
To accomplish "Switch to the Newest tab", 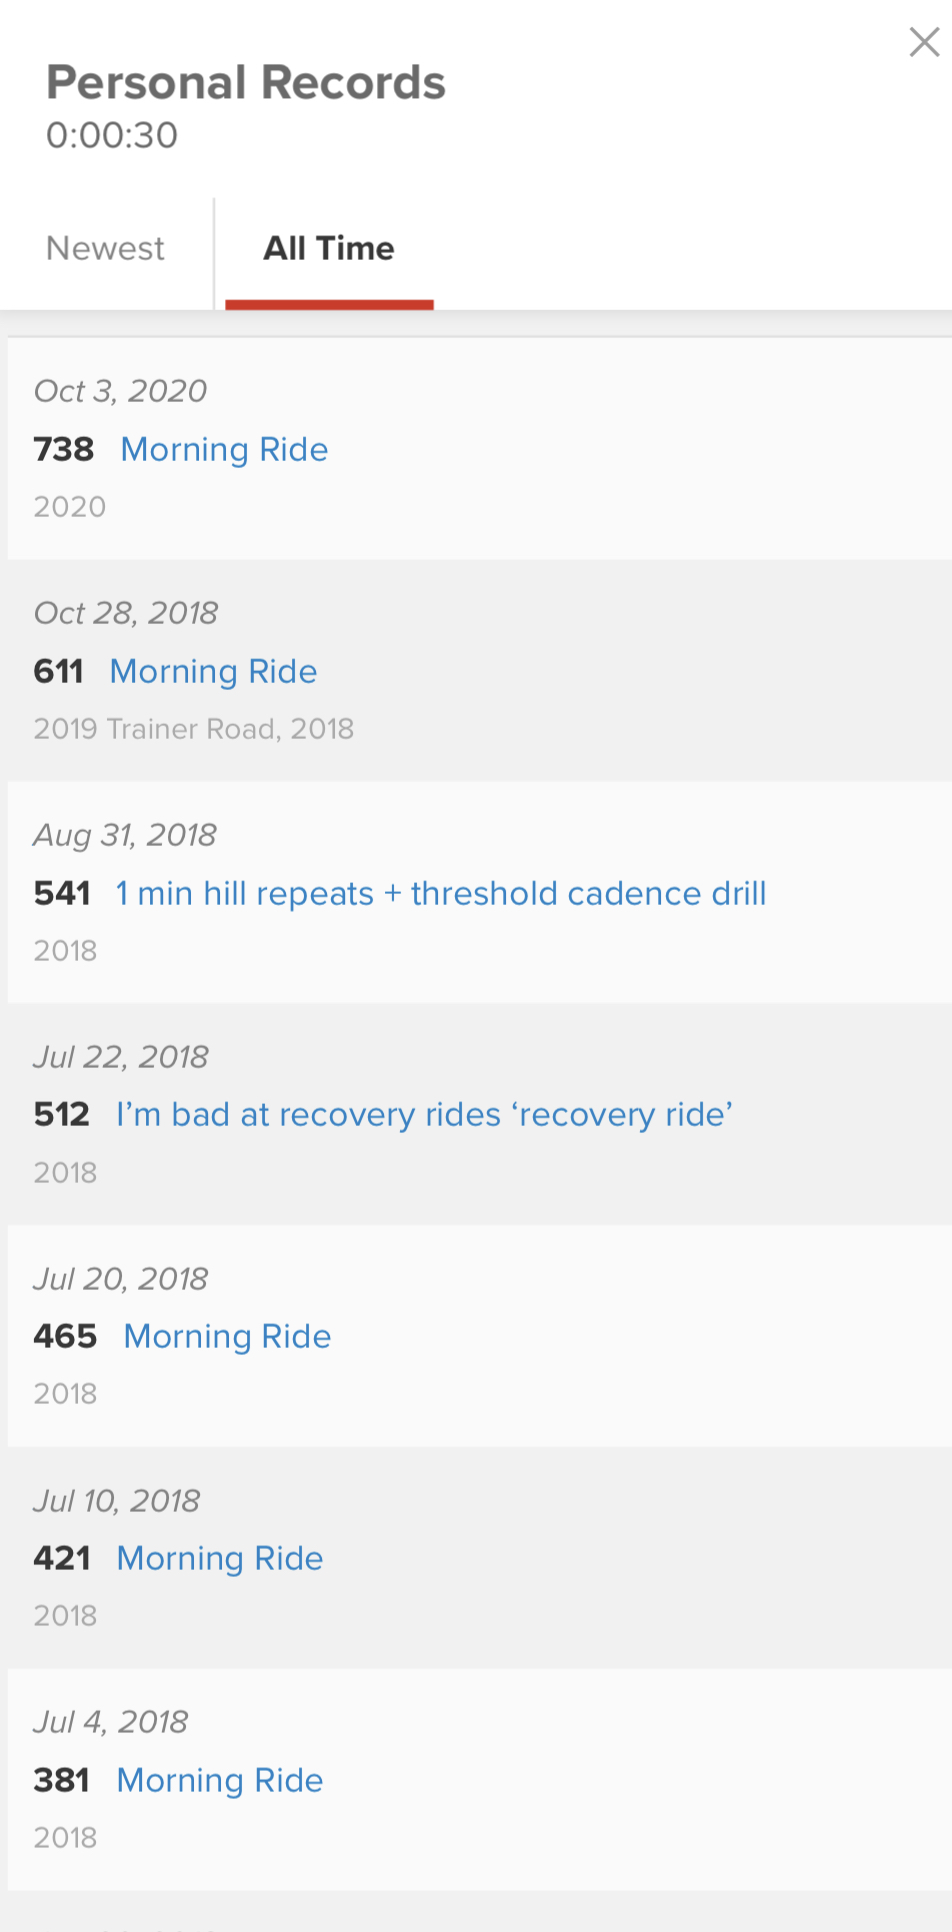I will click(x=105, y=248).
